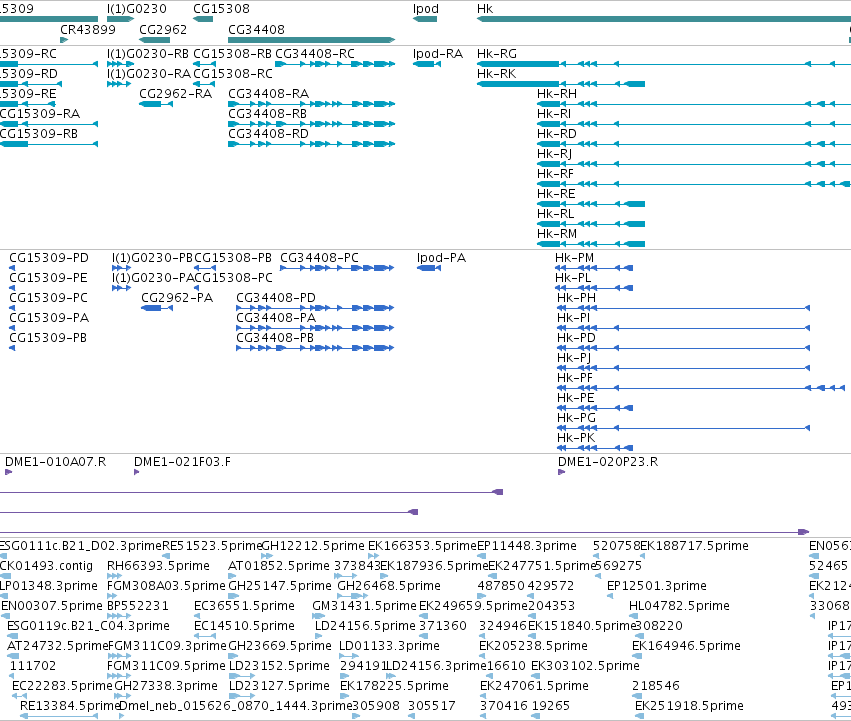851x721 pixels.
Task: Click the EP11448.3prime EST label
Action: click(x=526, y=546)
